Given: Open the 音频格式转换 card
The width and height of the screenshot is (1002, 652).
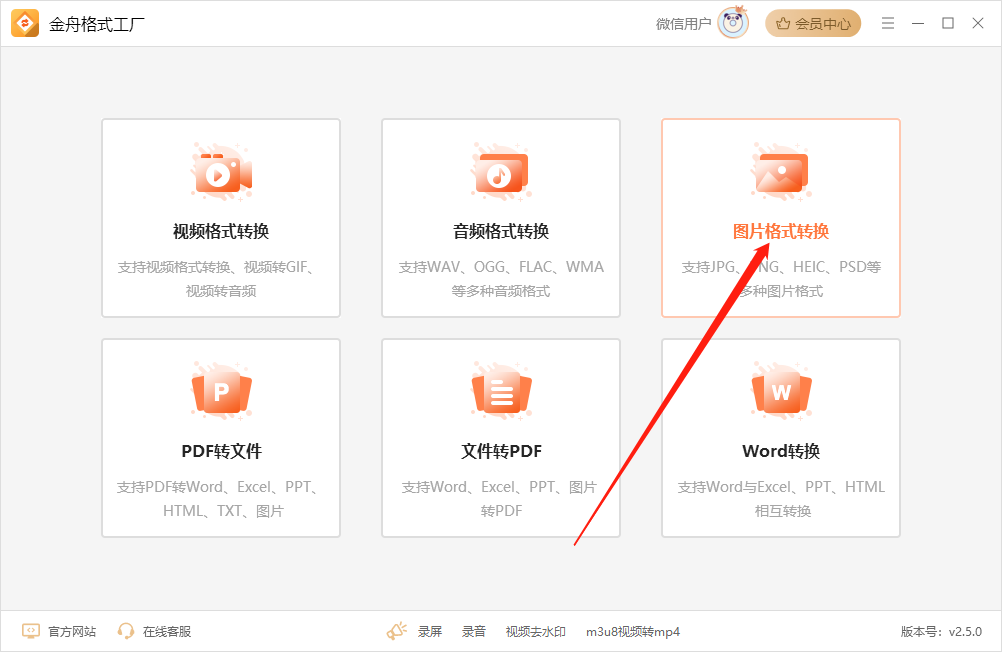Looking at the screenshot, I should [x=500, y=218].
